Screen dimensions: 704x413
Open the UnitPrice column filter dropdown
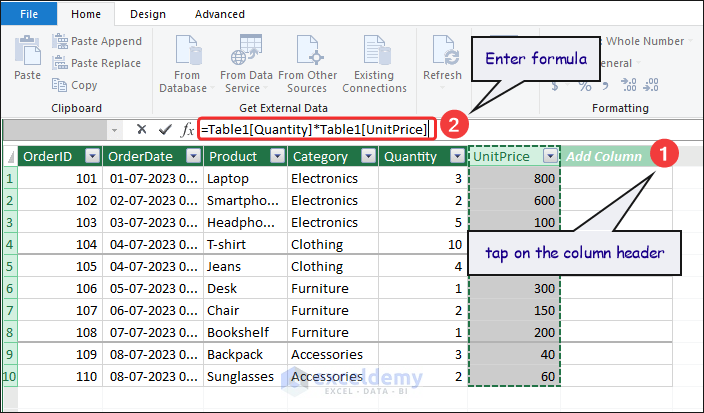pos(550,156)
